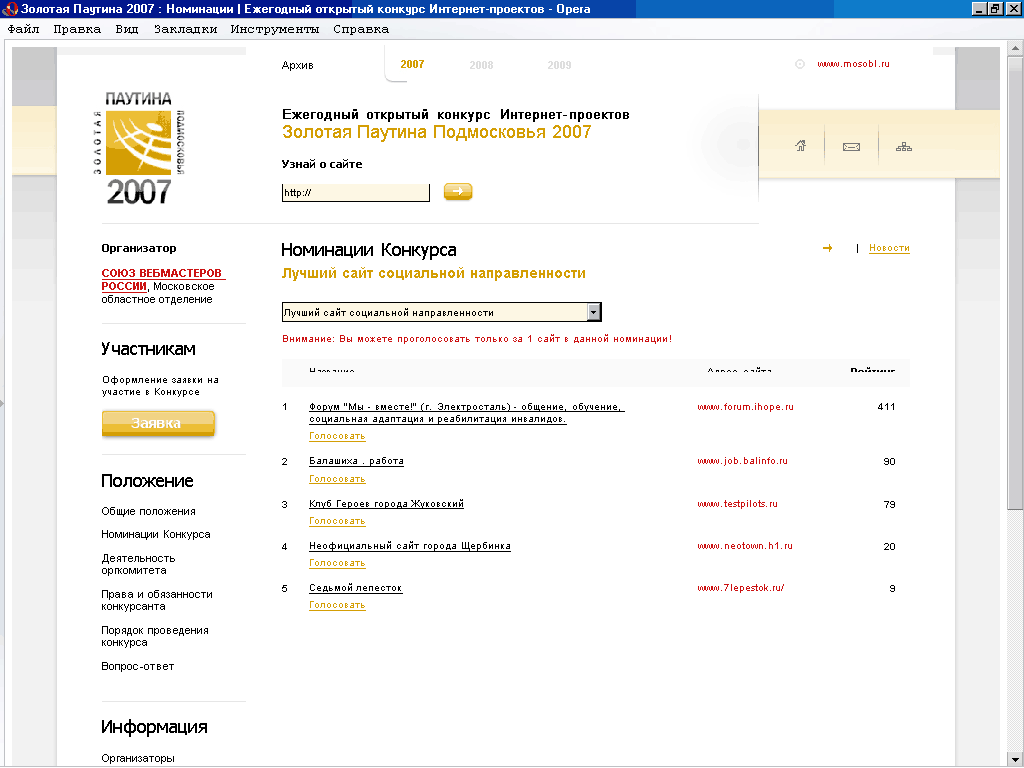Viewport: 1024px width, 768px height.
Task: Open the Закладки menu
Action: 185,29
